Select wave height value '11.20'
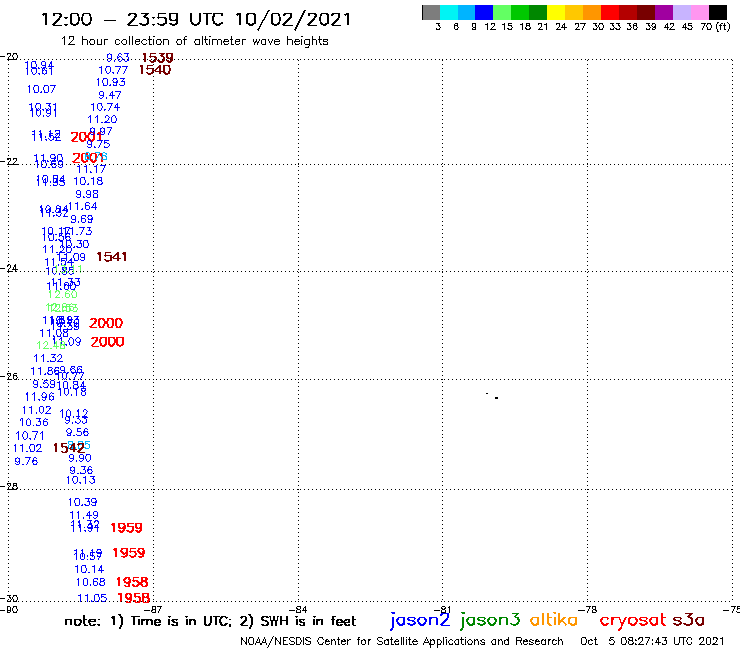This screenshot has width=740, height=650. pyautogui.click(x=102, y=119)
